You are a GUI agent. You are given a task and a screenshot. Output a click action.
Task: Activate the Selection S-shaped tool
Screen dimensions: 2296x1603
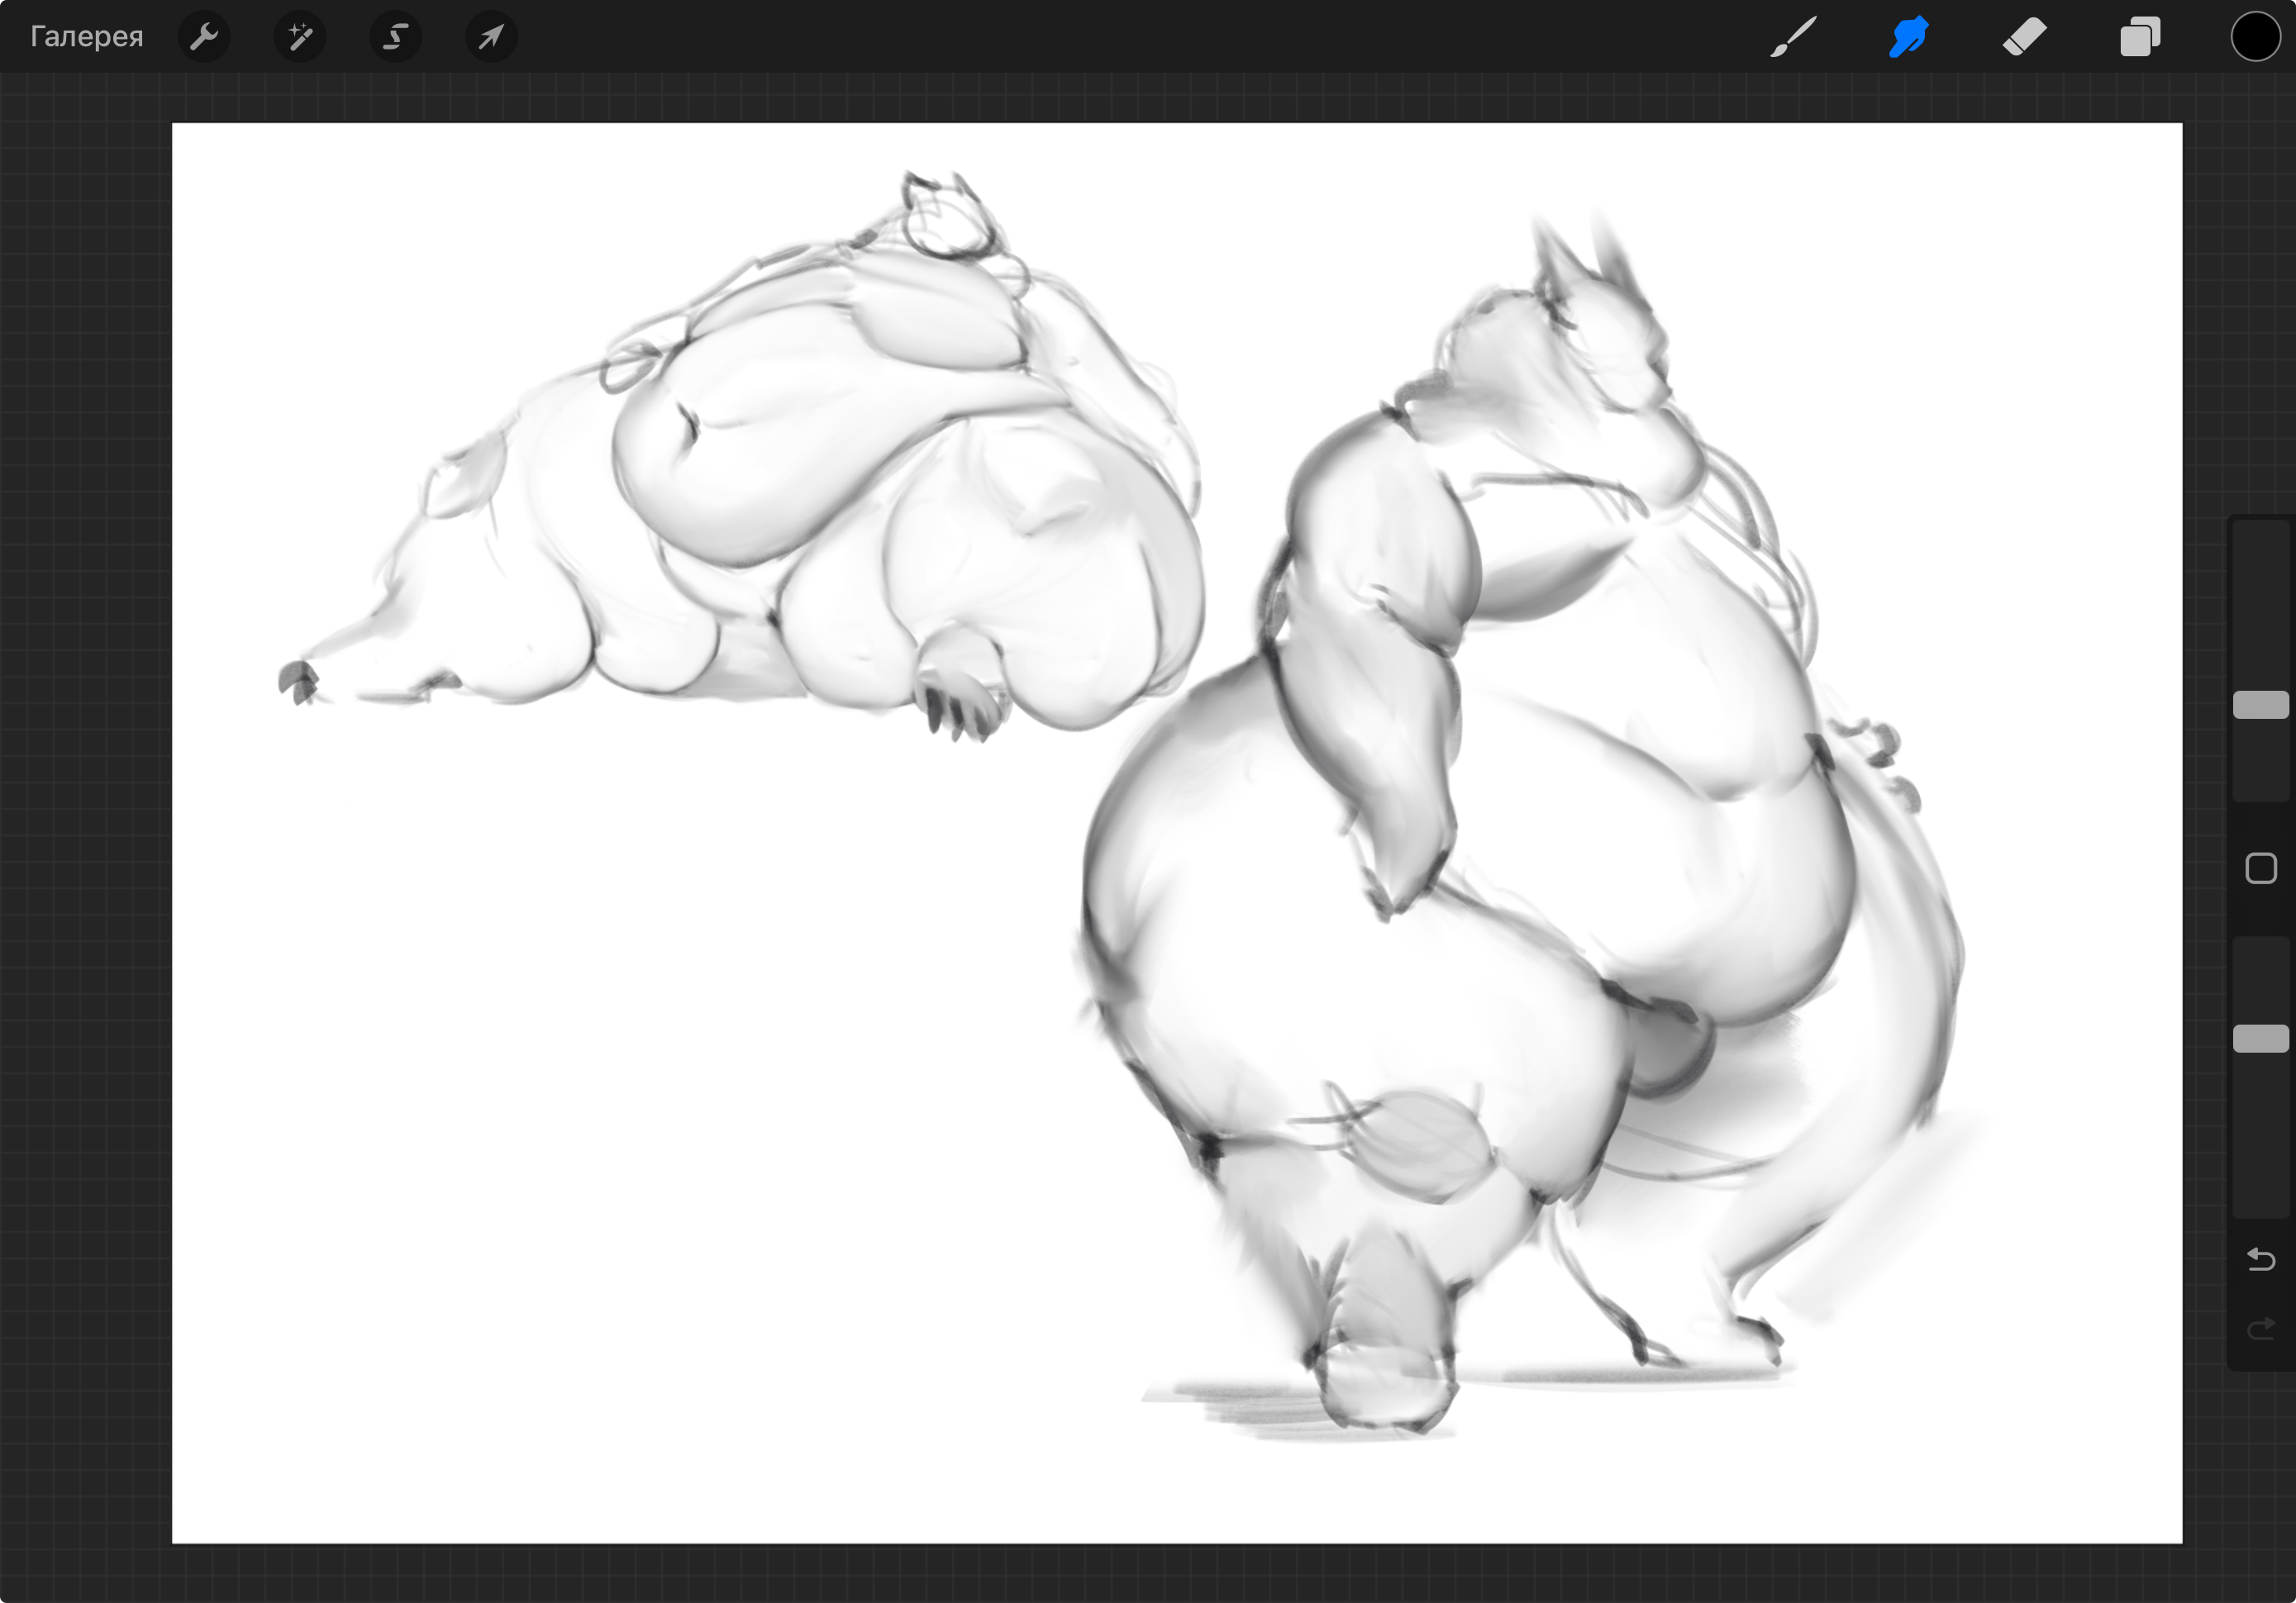[396, 37]
